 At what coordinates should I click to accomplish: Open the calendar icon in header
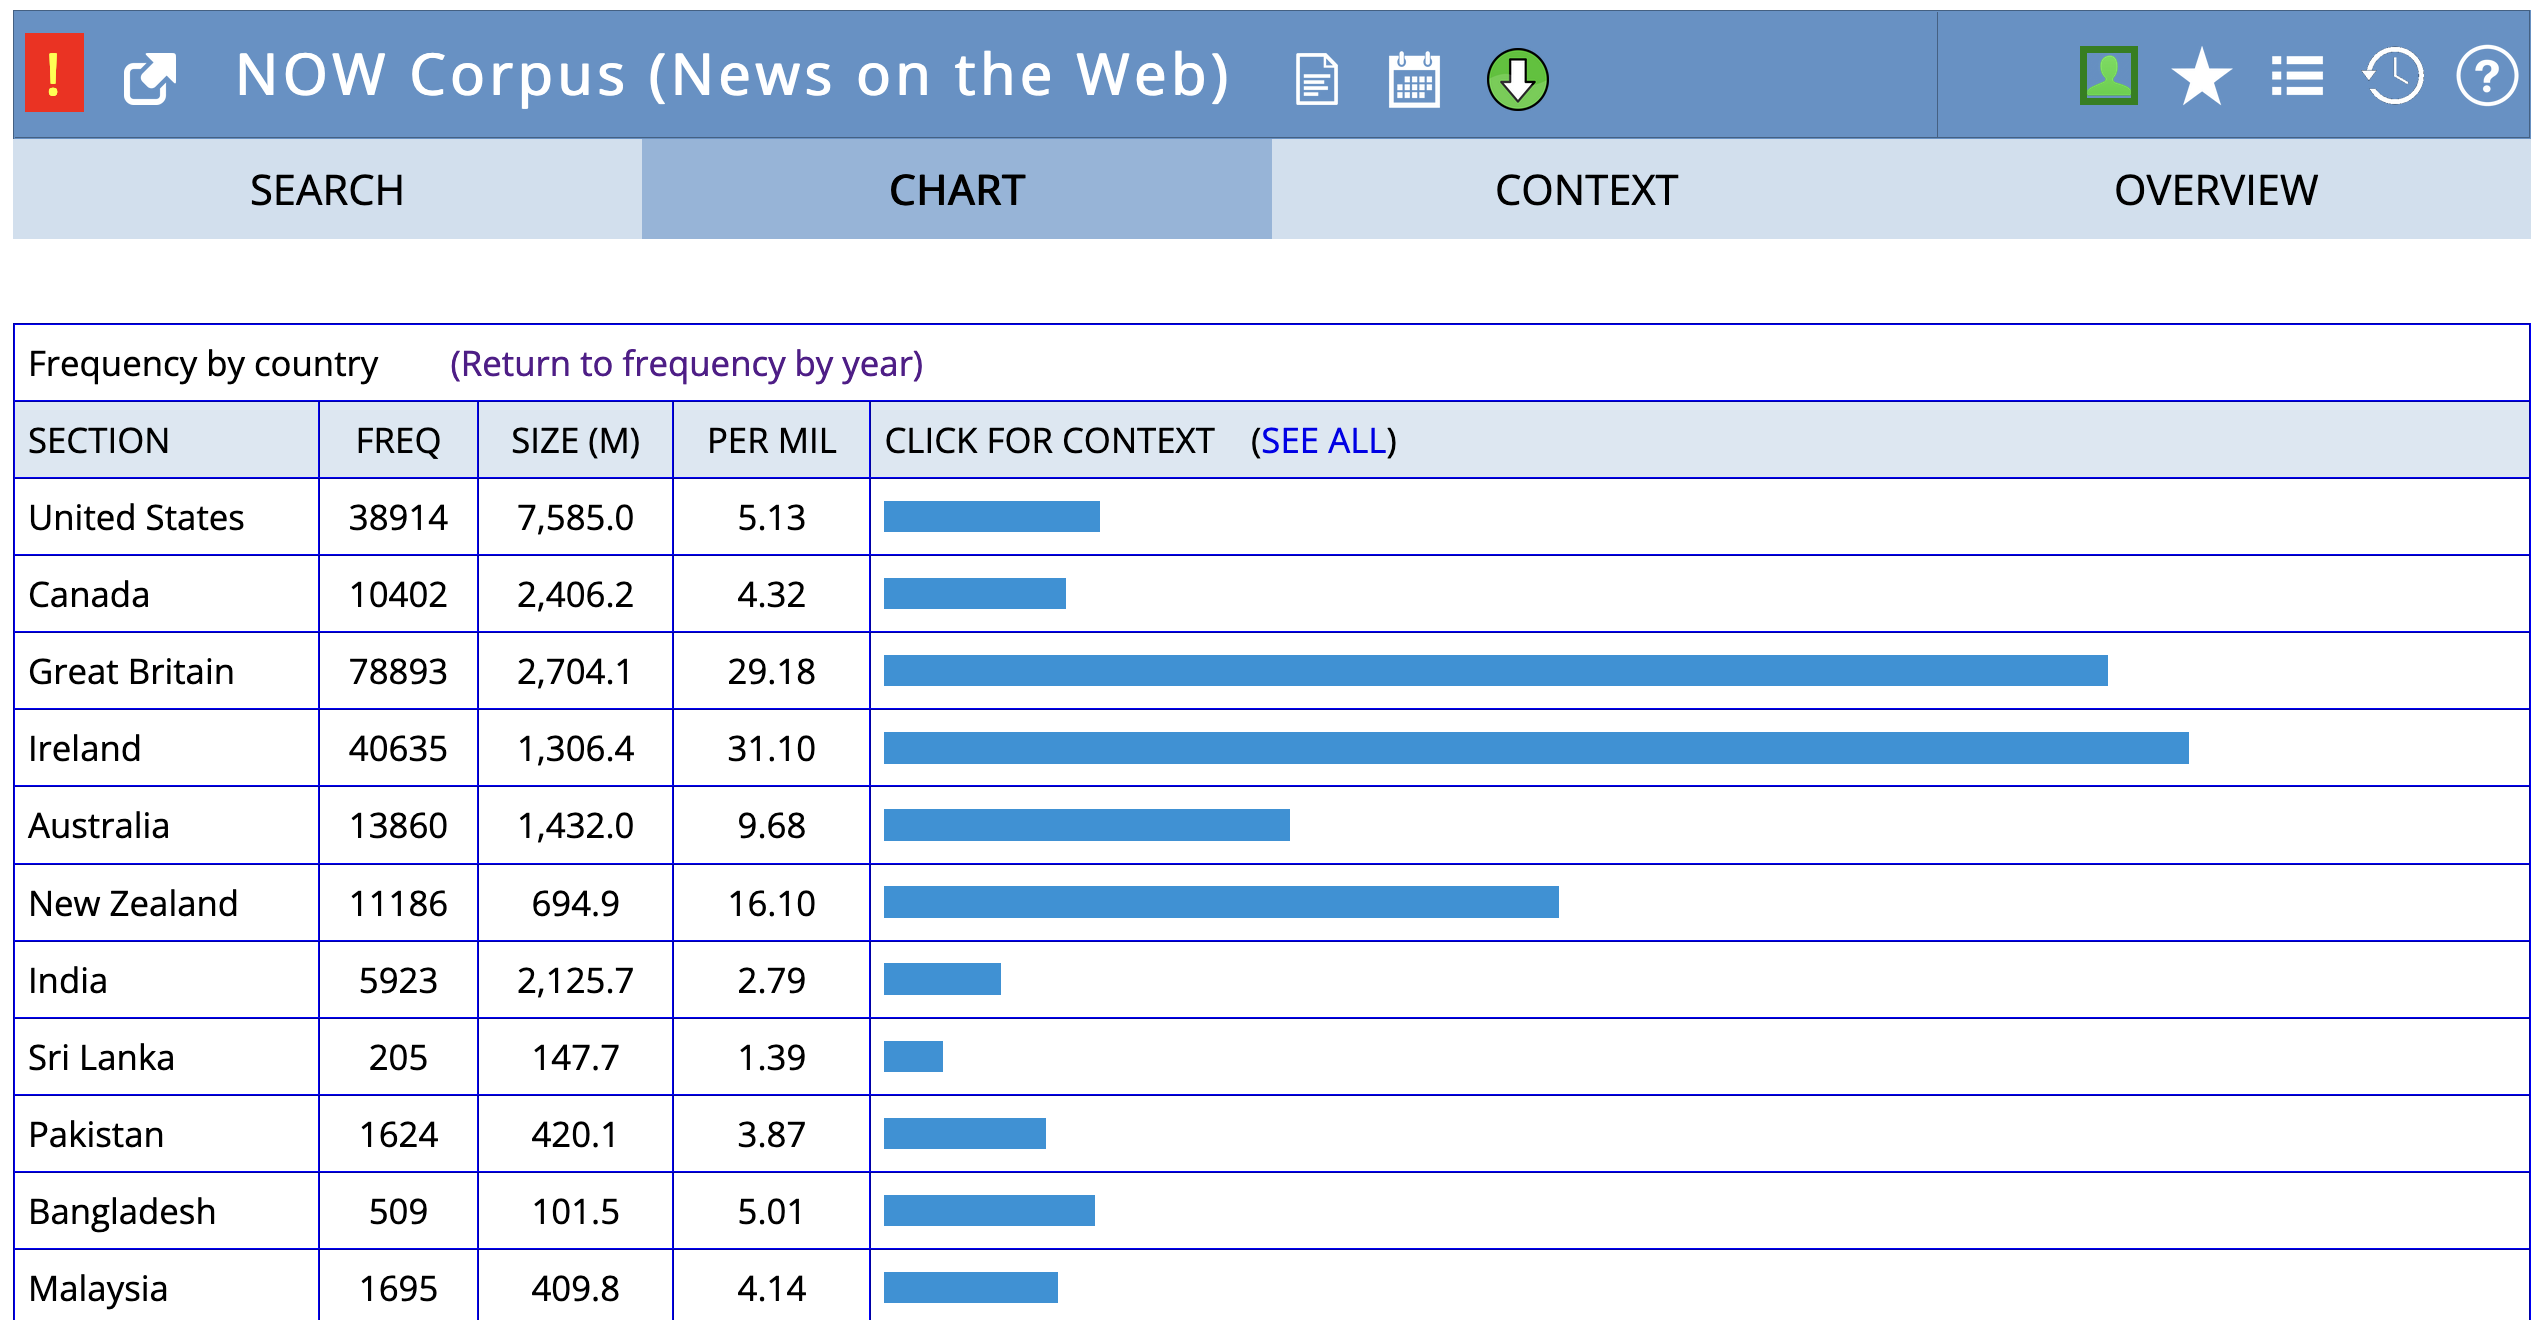coord(1414,79)
